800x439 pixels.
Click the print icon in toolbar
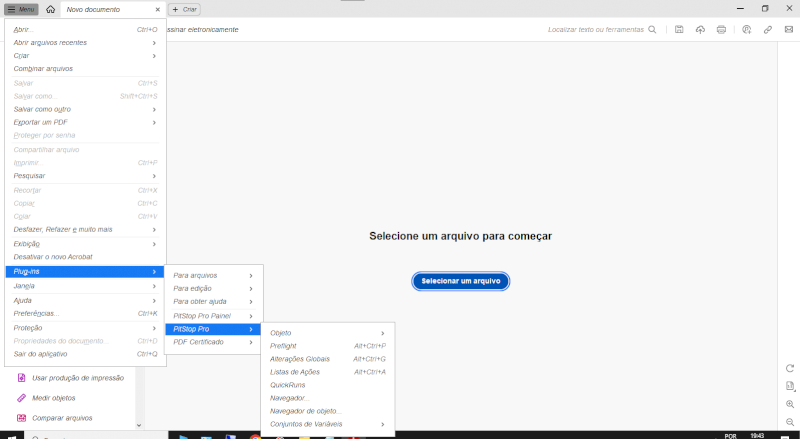click(x=721, y=30)
